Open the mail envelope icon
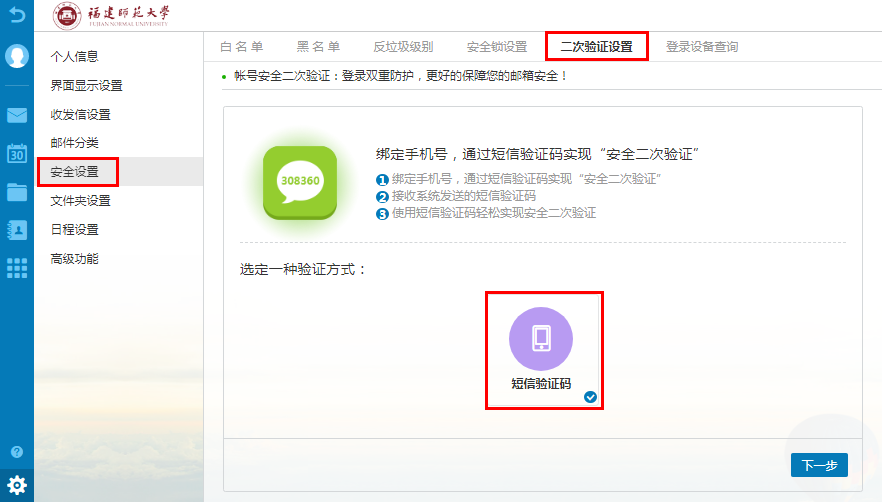This screenshot has height=502, width=882. [x=17, y=115]
